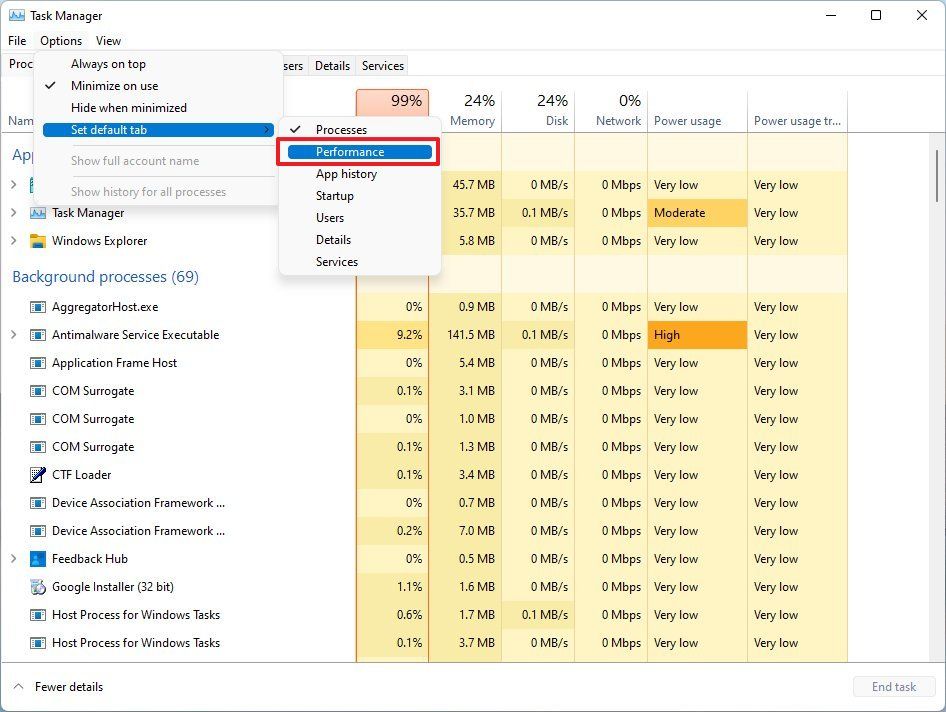Click the Windows Explorer folder icon
The image size is (946, 712).
pyautogui.click(x=38, y=240)
